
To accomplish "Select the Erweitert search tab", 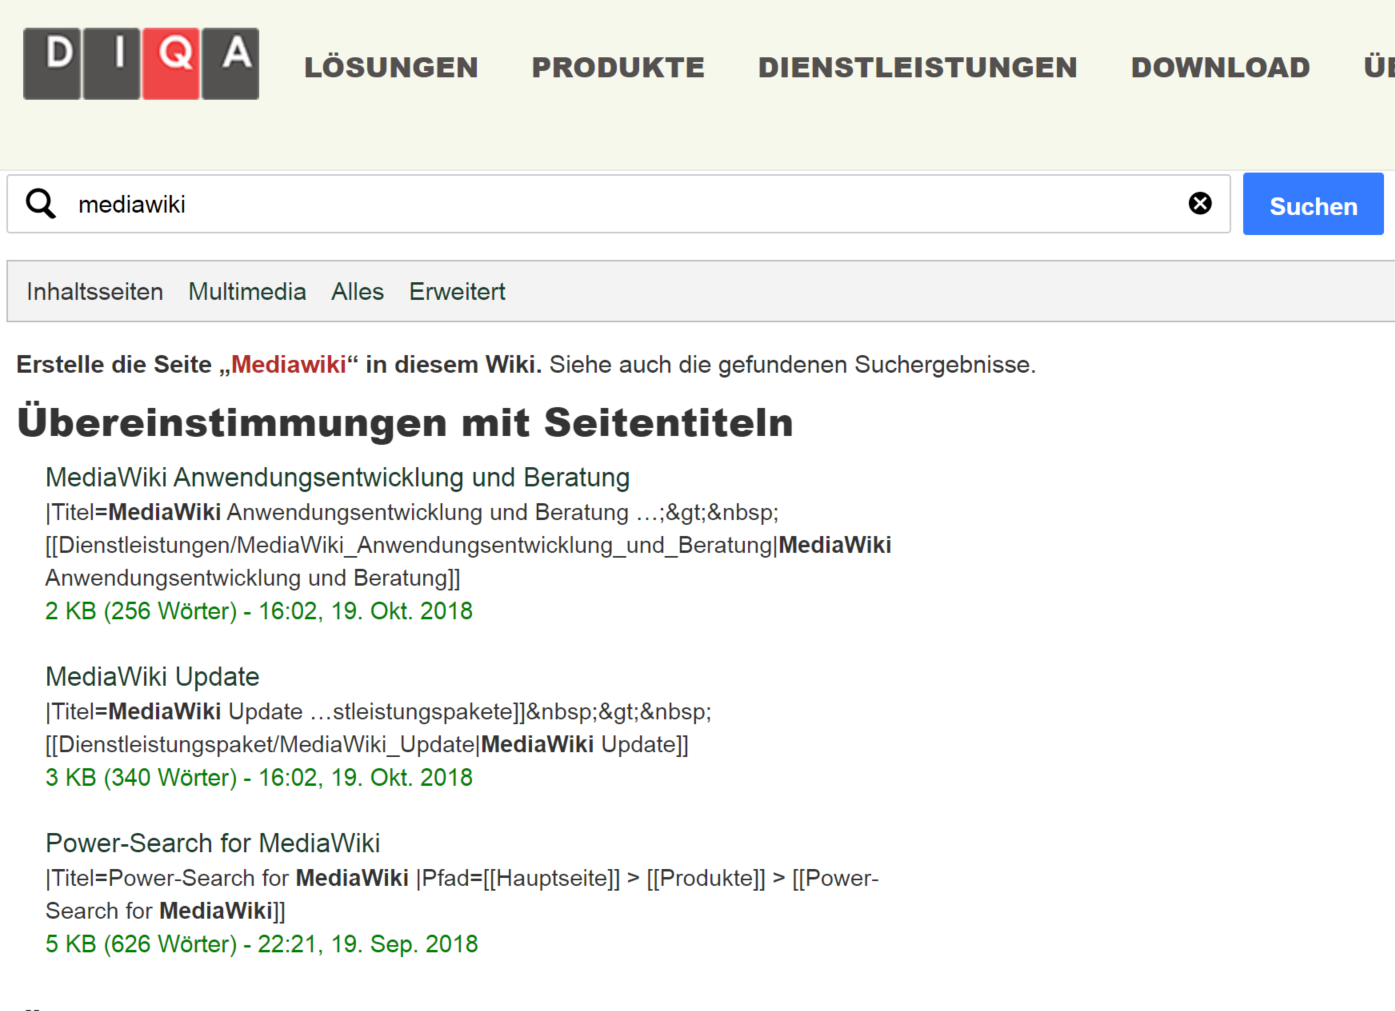I will coord(457,292).
